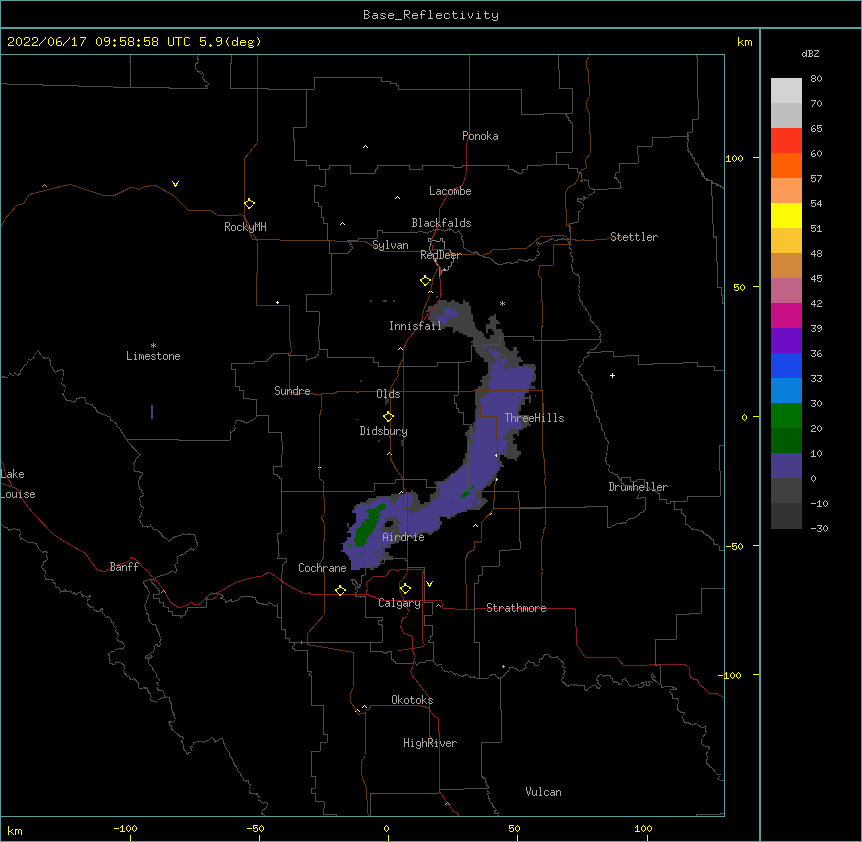Click the Drumheller label

(x=638, y=487)
